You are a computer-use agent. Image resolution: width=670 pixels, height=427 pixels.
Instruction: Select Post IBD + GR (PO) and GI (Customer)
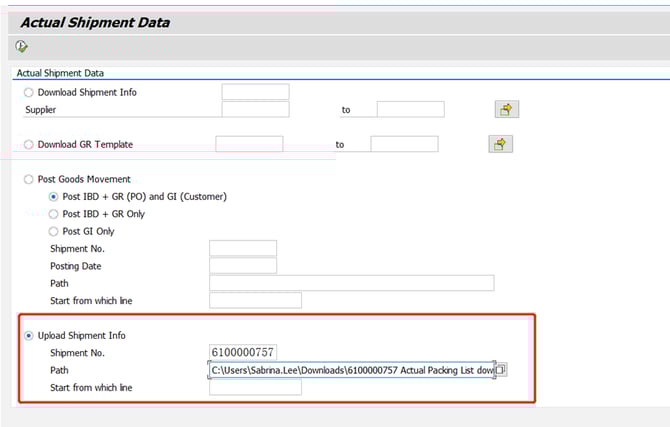click(x=54, y=196)
